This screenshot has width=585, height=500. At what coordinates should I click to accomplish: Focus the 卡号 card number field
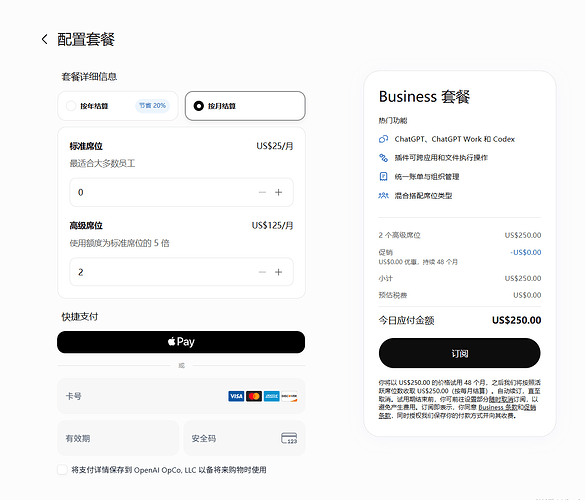click(181, 396)
